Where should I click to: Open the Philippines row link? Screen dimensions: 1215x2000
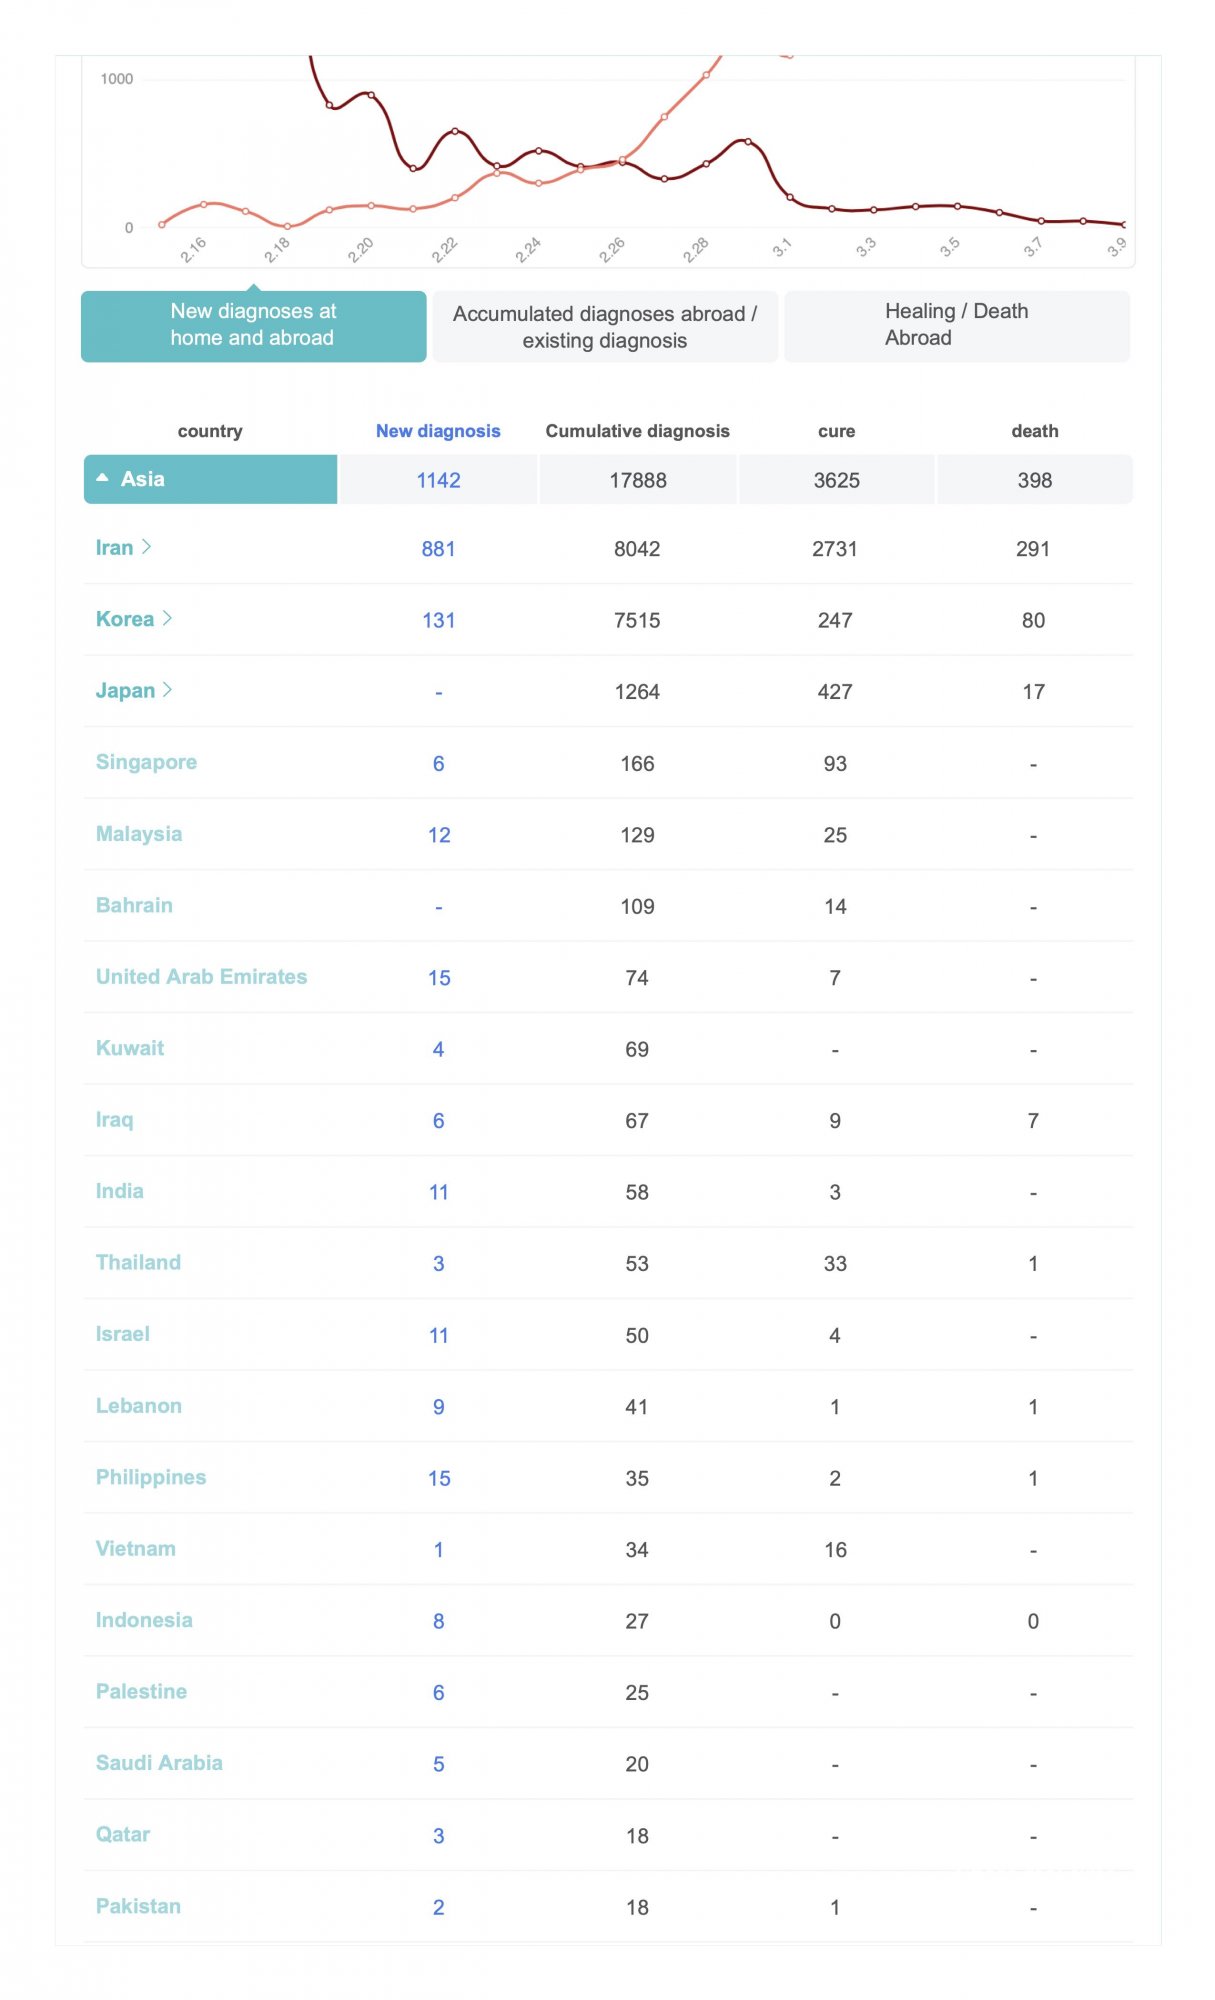click(x=151, y=1477)
